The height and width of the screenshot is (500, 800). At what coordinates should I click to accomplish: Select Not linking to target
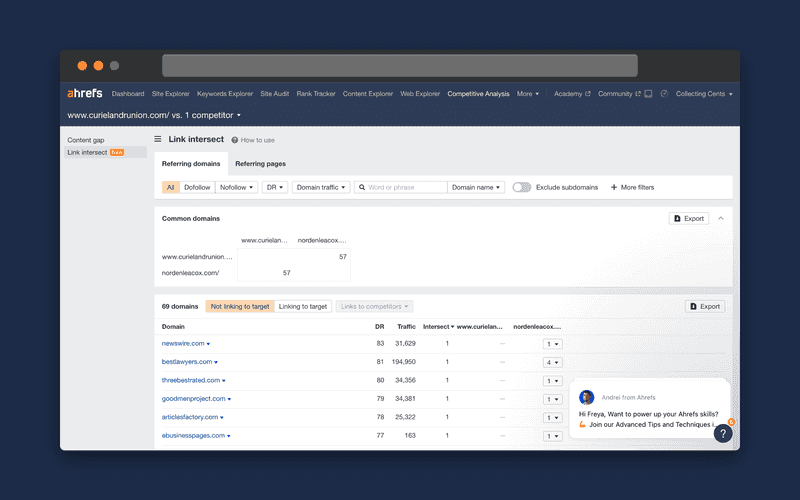pos(240,307)
